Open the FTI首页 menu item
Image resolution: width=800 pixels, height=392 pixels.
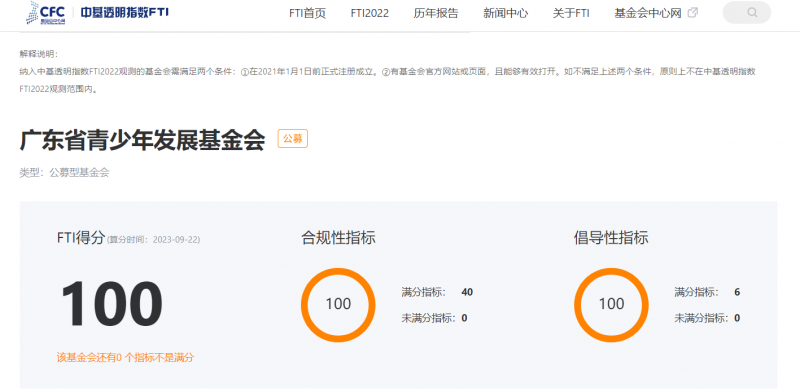pyautogui.click(x=307, y=13)
